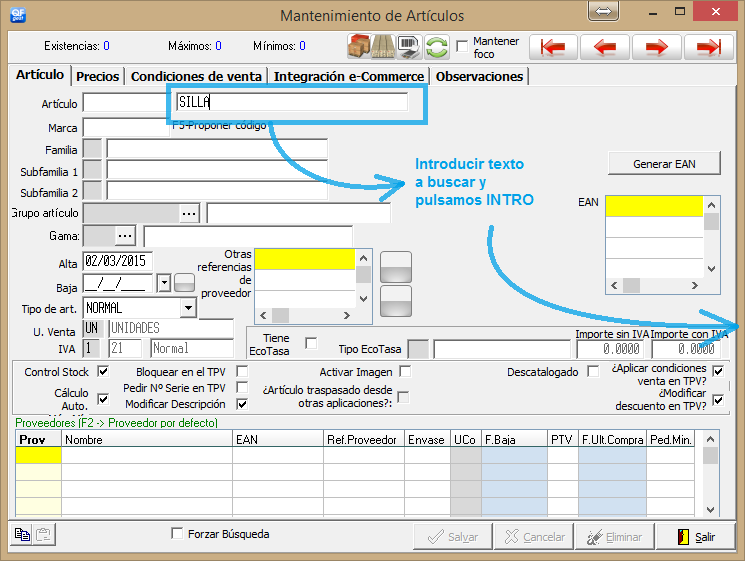Click the green refresh arrows icon
Image resolution: width=745 pixels, height=561 pixels.
437,47
